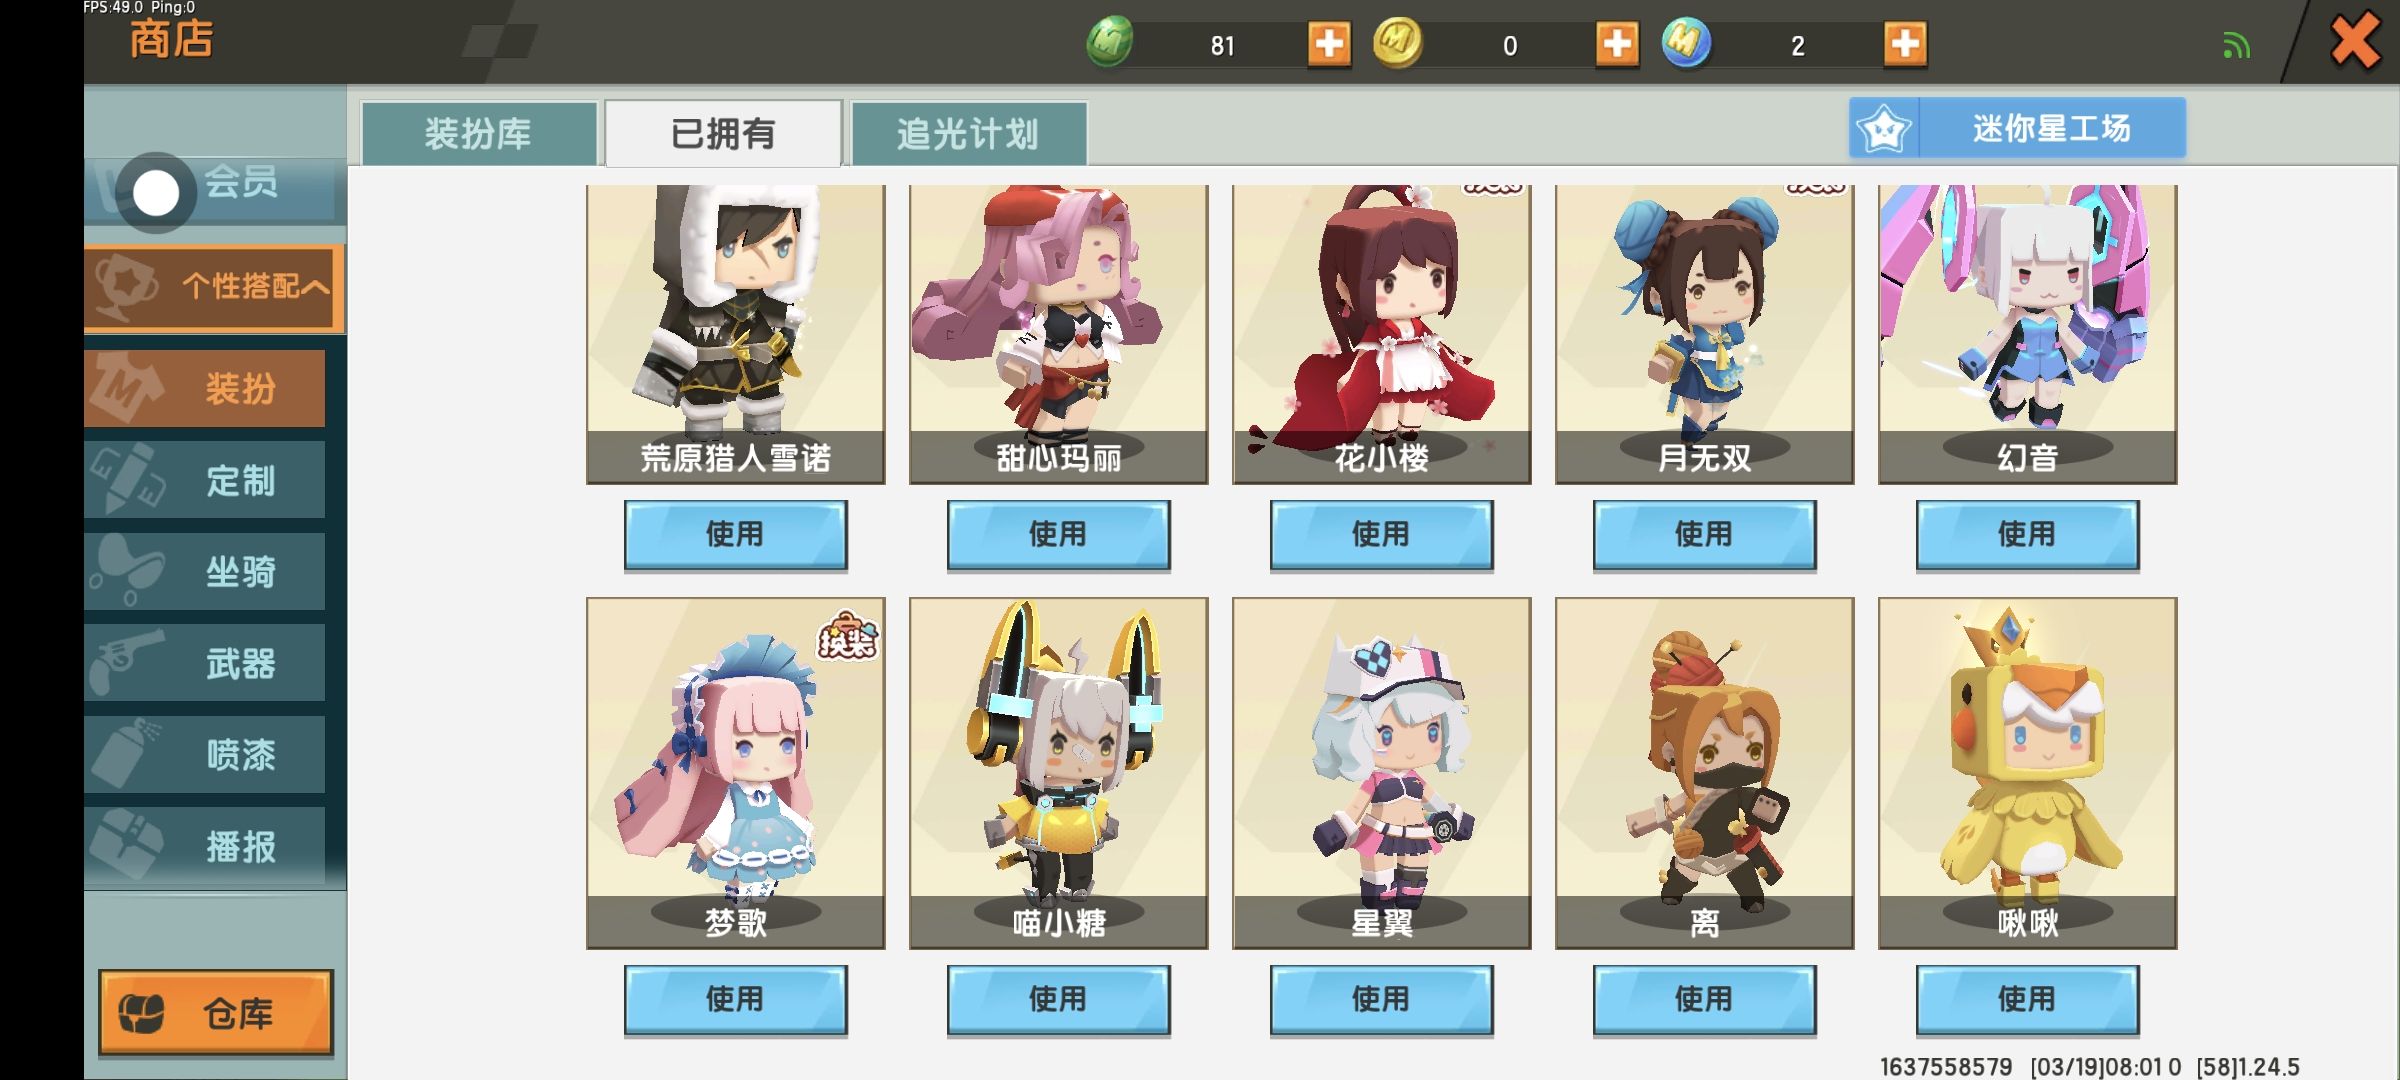The image size is (2400, 1080).
Task: Click the plus icon beside gold coin balance
Action: pyautogui.click(x=1617, y=44)
